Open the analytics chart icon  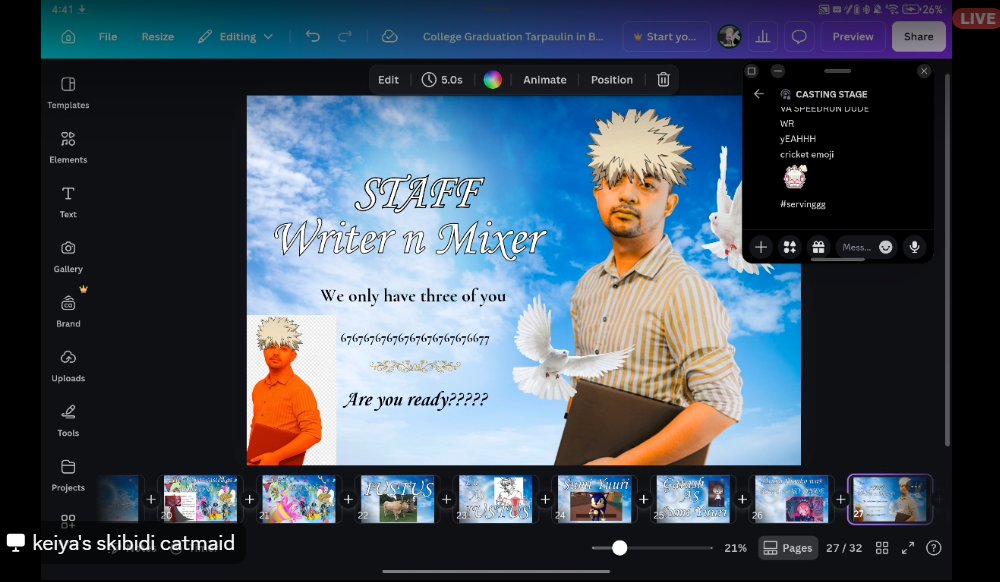point(762,37)
